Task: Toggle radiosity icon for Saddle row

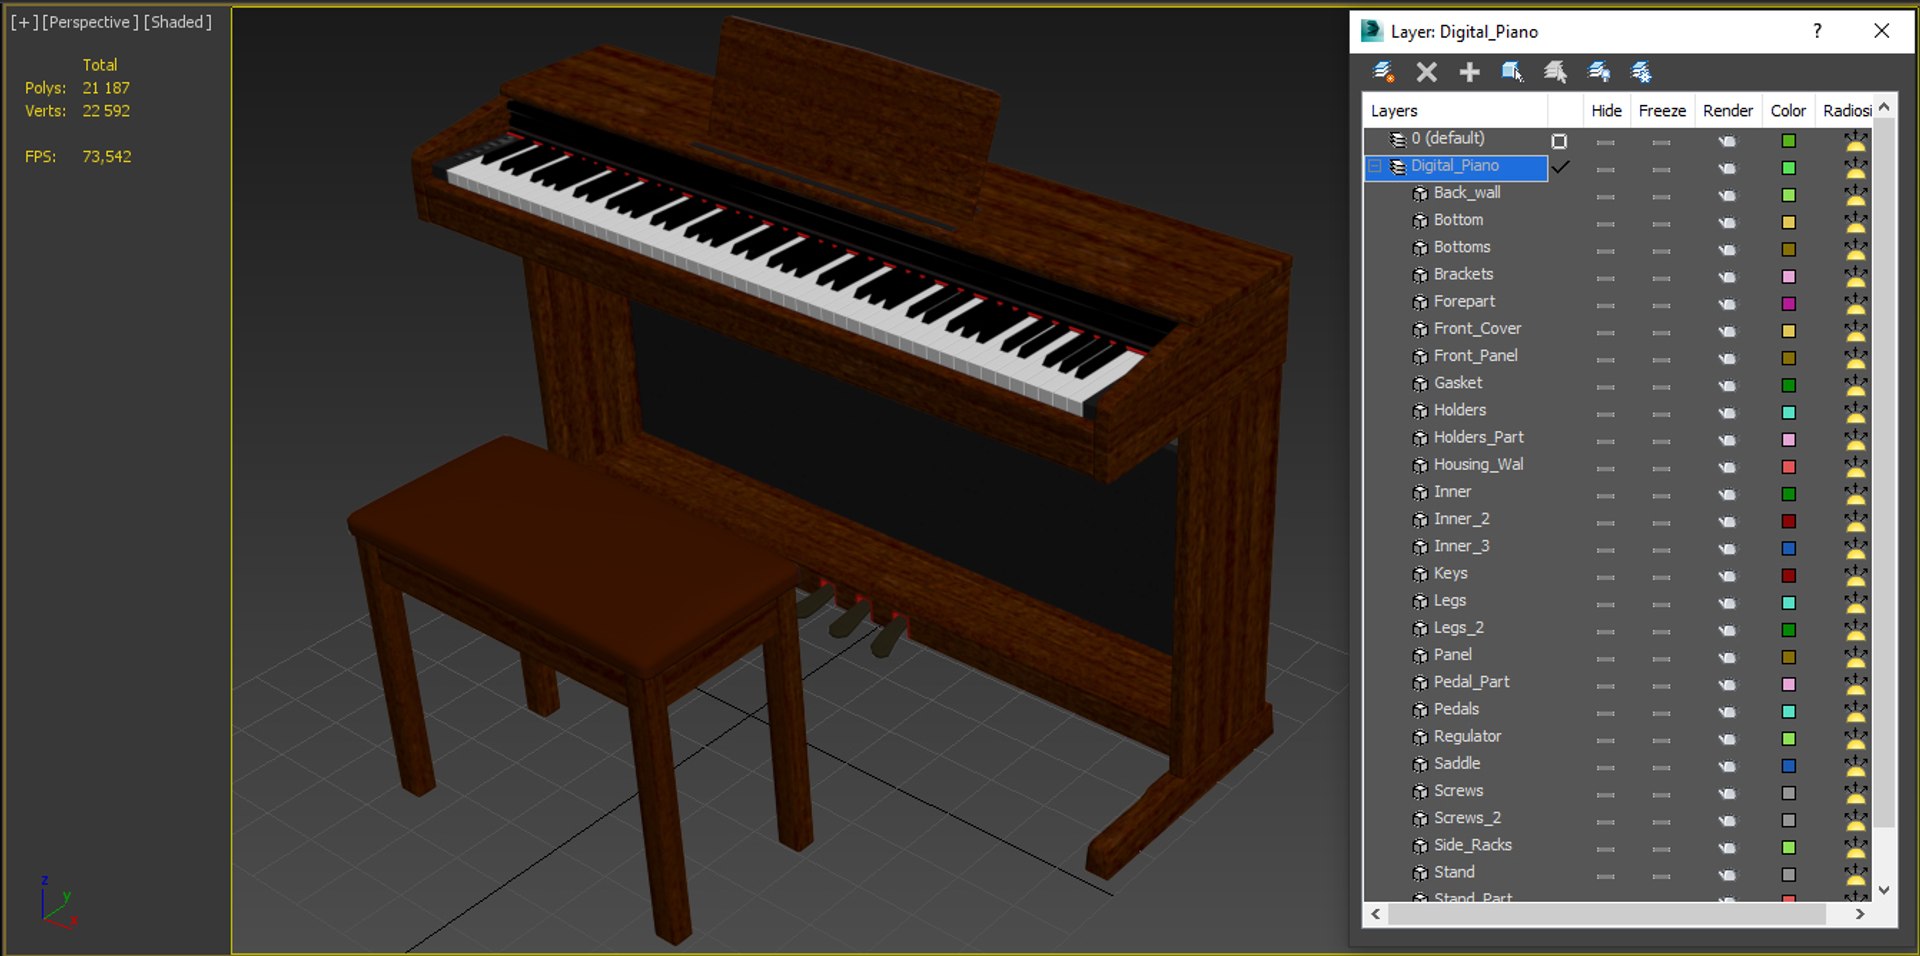Action: 1856,765
